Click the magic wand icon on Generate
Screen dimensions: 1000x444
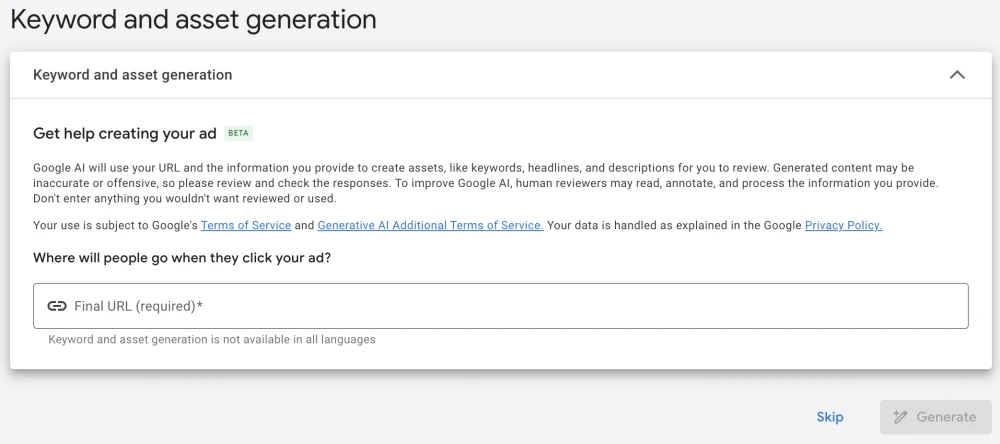(900, 417)
